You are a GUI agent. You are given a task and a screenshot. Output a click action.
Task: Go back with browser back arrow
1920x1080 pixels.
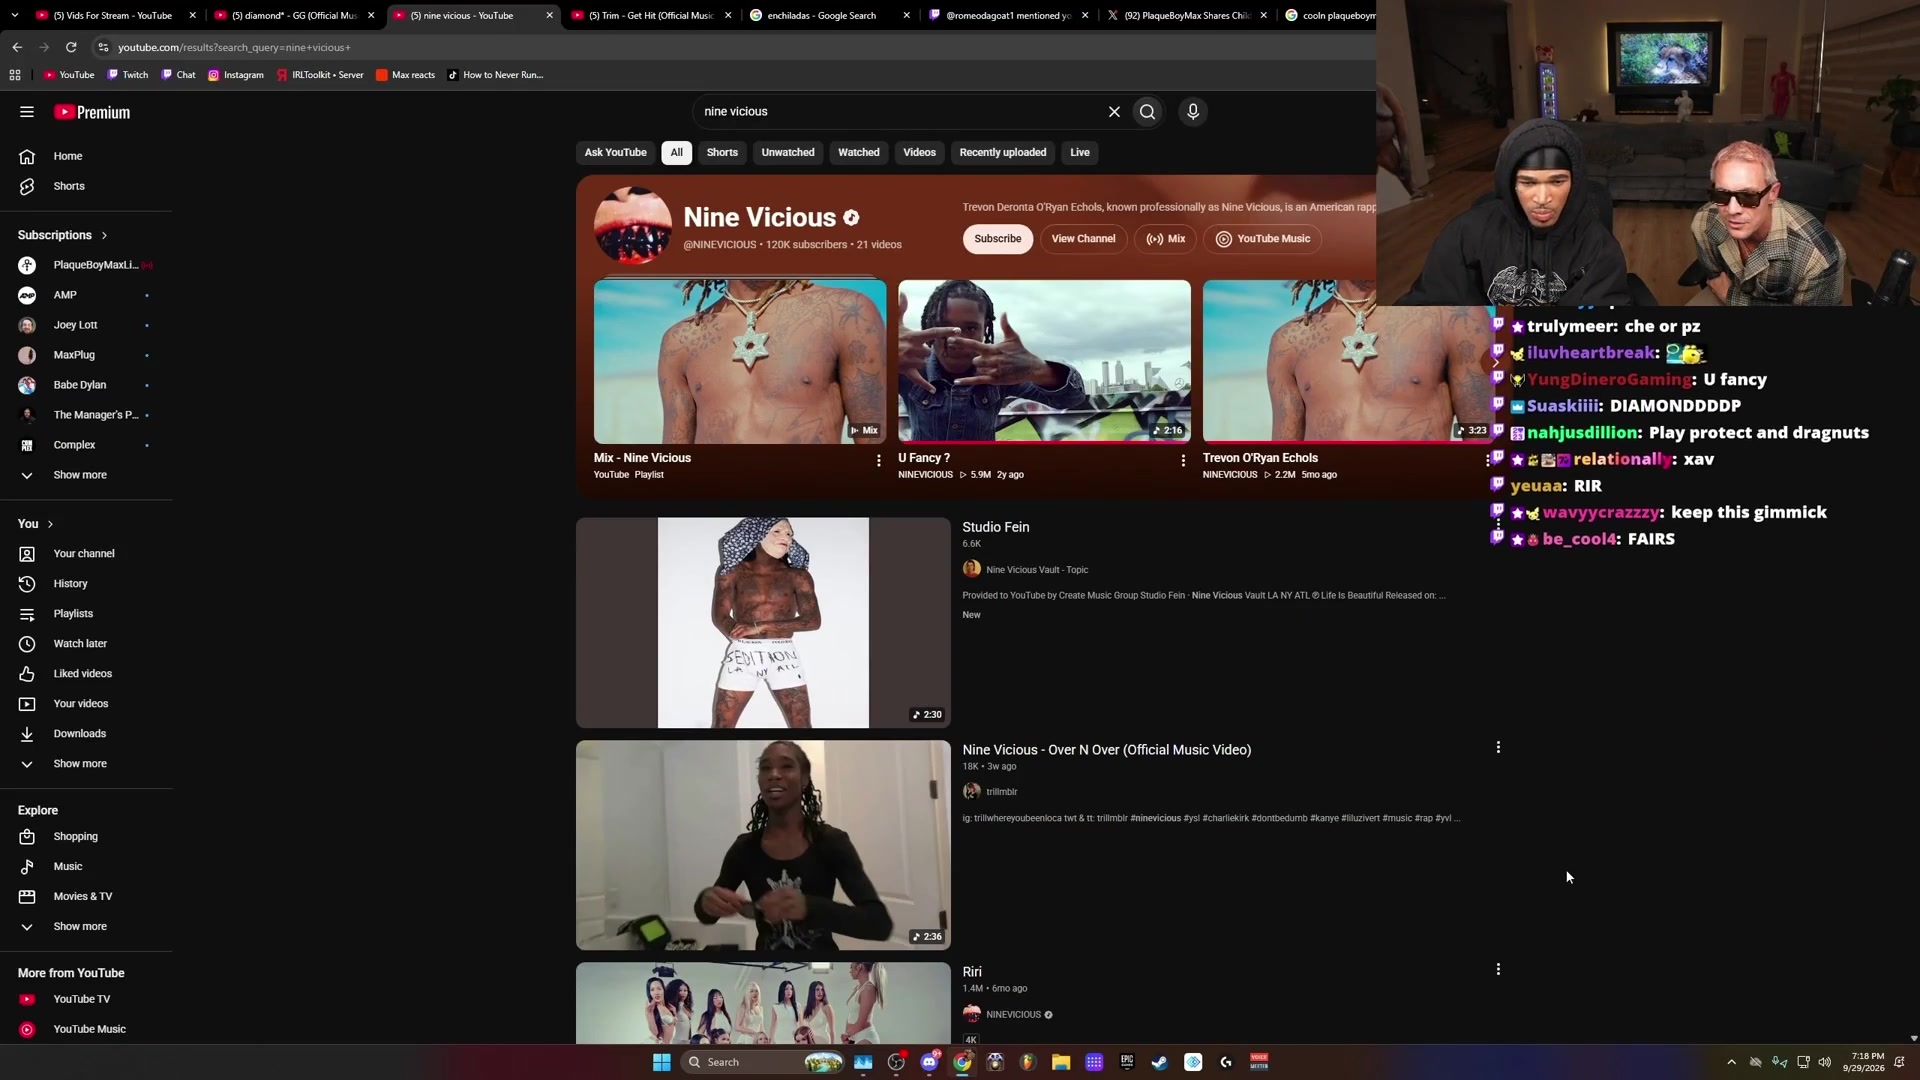coord(17,47)
